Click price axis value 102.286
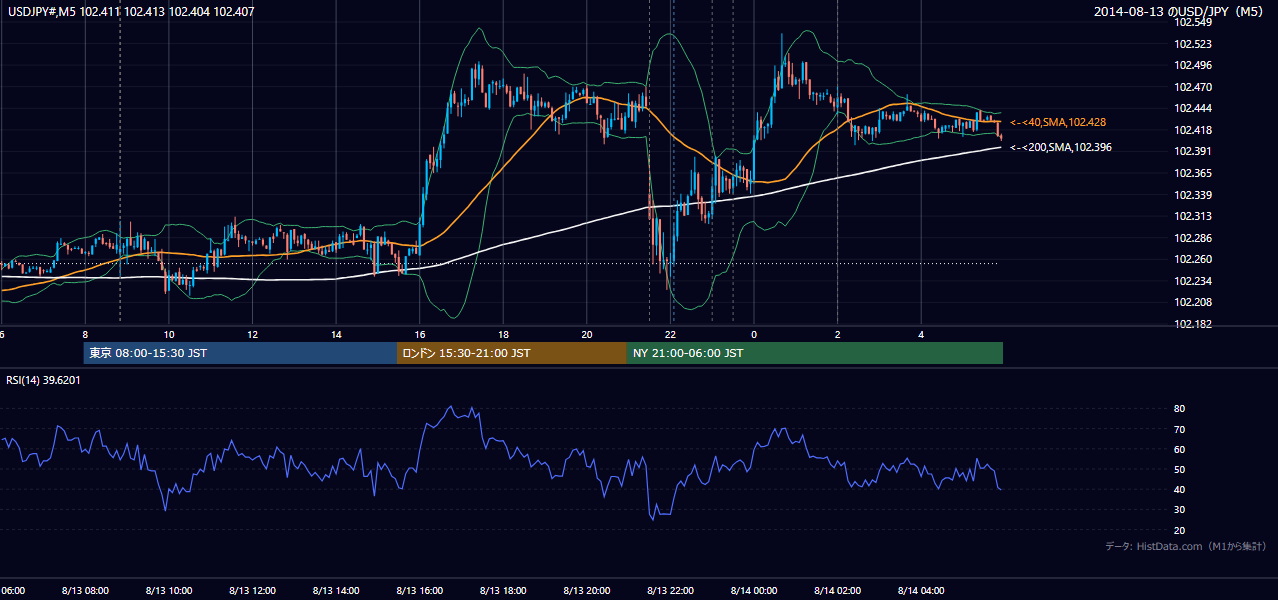This screenshot has height=600, width=1278. 1192,238
